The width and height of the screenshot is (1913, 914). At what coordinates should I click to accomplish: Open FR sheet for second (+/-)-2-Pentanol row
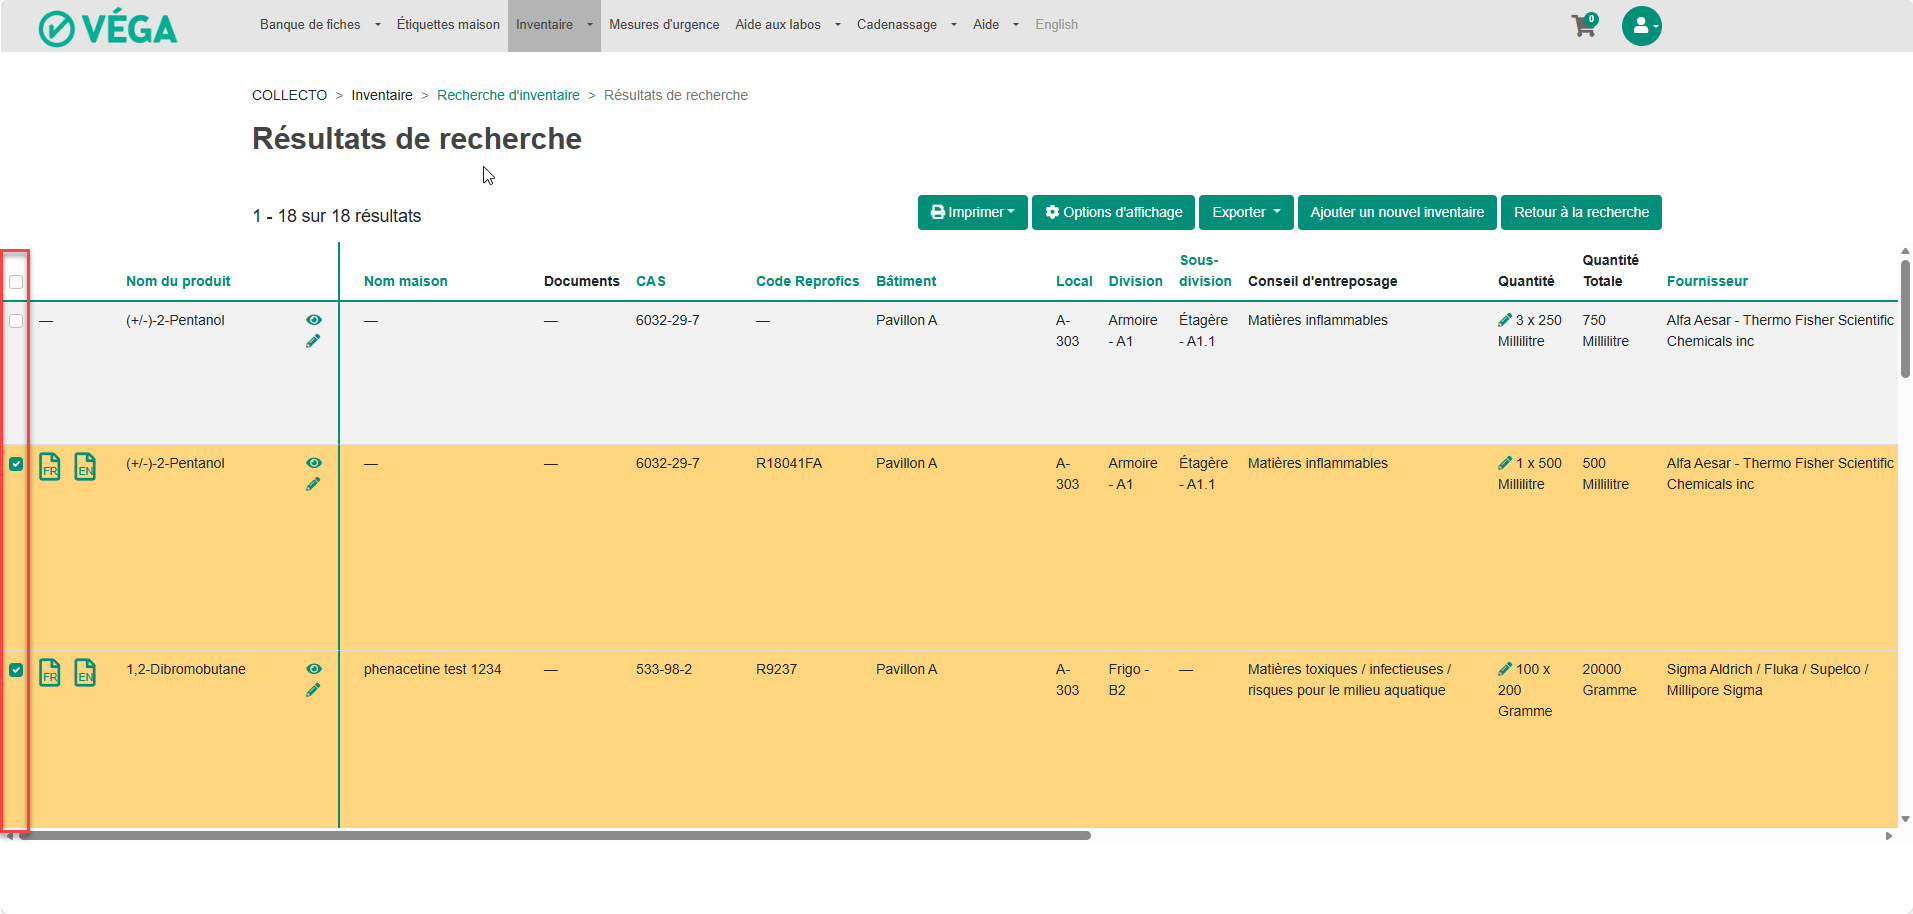pyautogui.click(x=50, y=466)
